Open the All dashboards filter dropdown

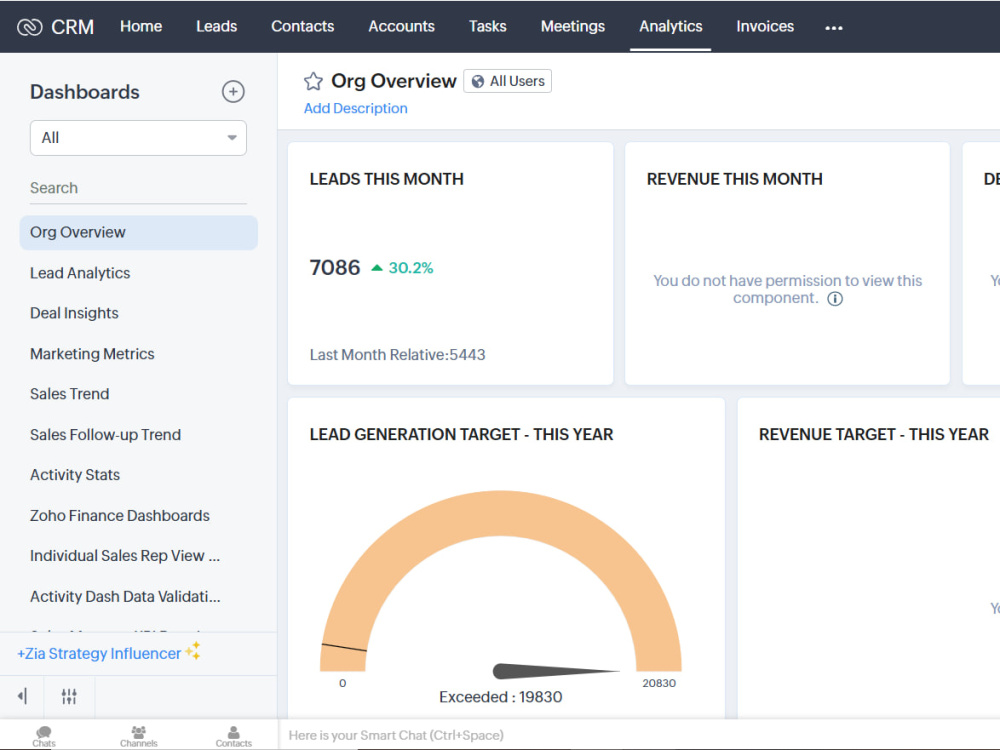(138, 138)
